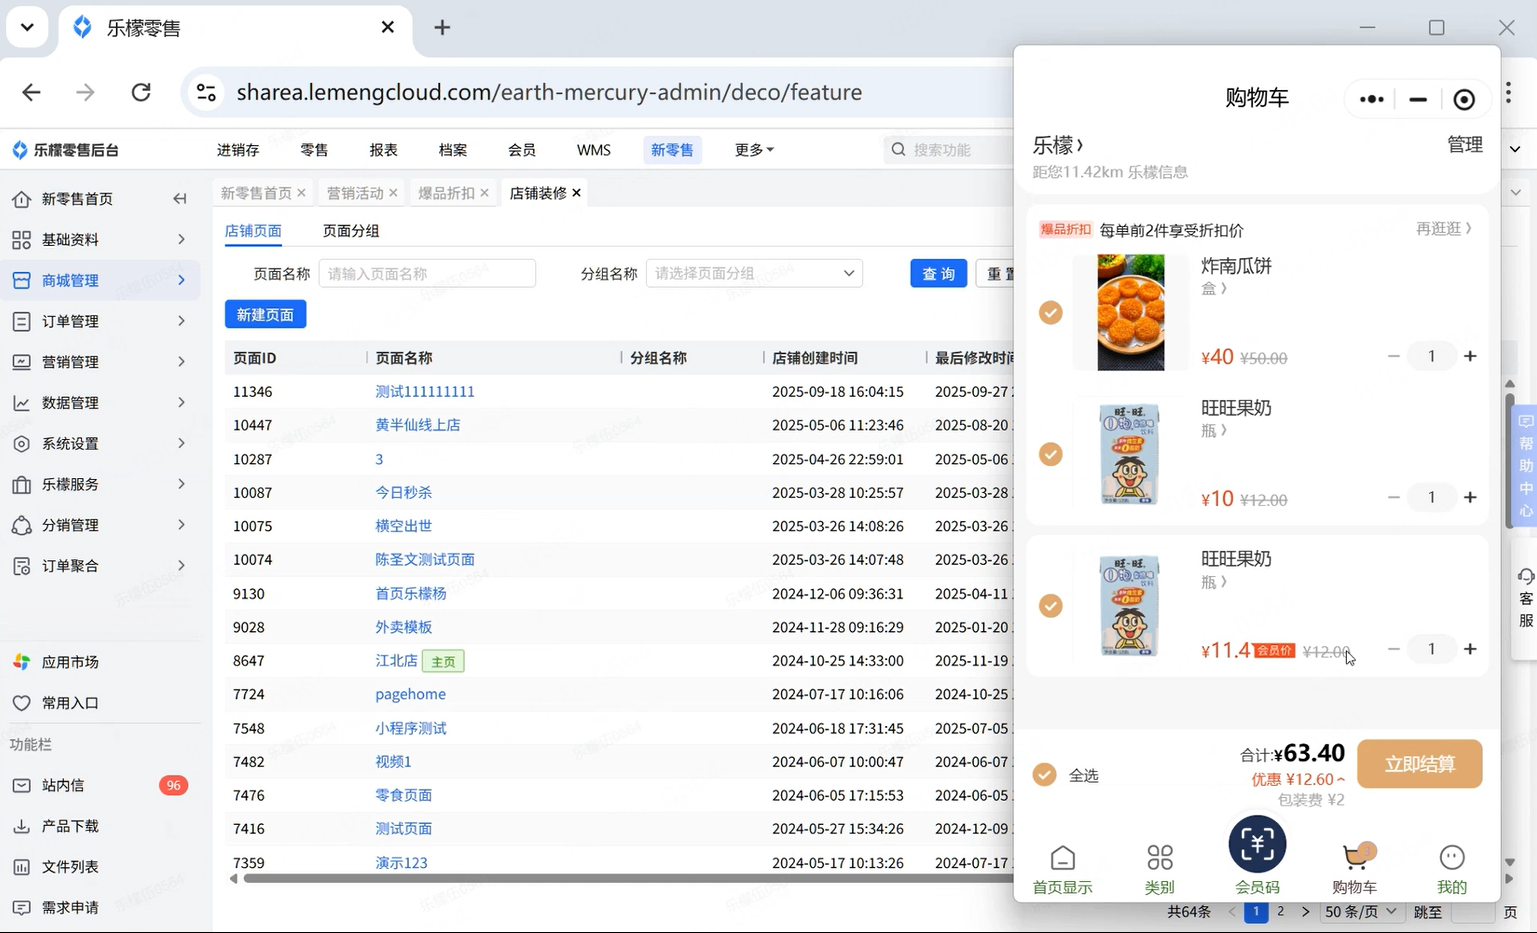Open 应用市场 colorful icon
Viewport: 1537px width, 933px height.
(21, 662)
